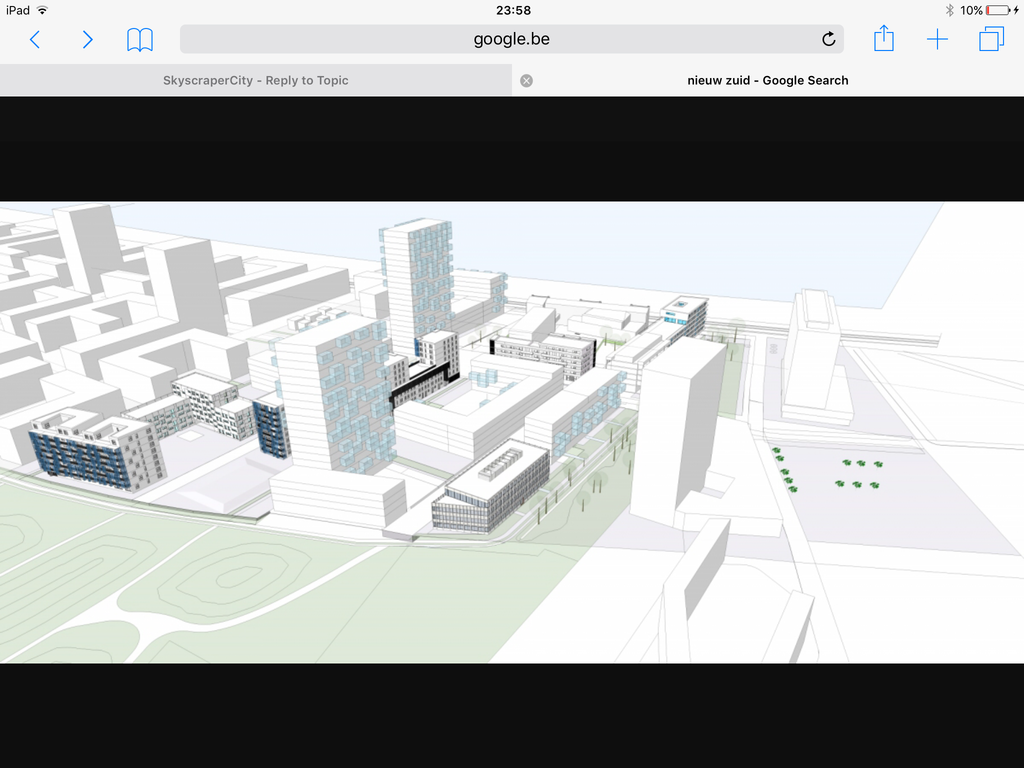Viewport: 1024px width, 768px height.
Task: Tap the Wi-Fi status icon
Action: point(42,10)
